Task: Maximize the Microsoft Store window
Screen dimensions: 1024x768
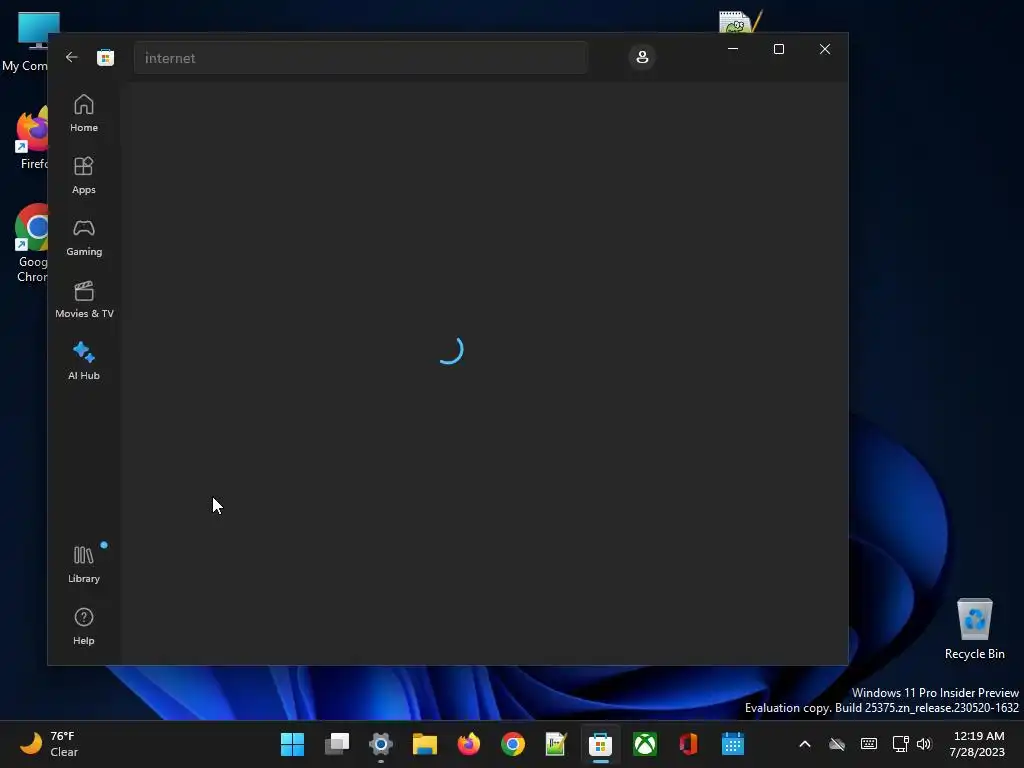Action: 778,49
